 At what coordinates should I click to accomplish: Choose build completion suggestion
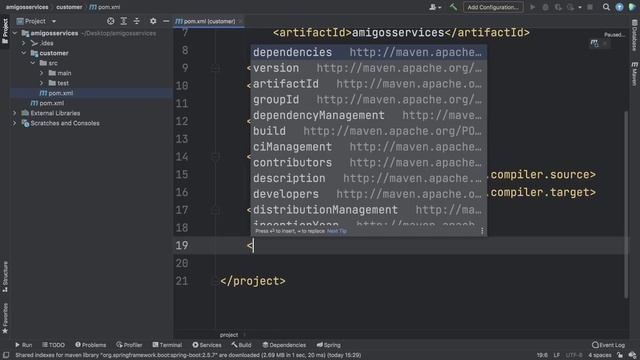[x=369, y=131]
